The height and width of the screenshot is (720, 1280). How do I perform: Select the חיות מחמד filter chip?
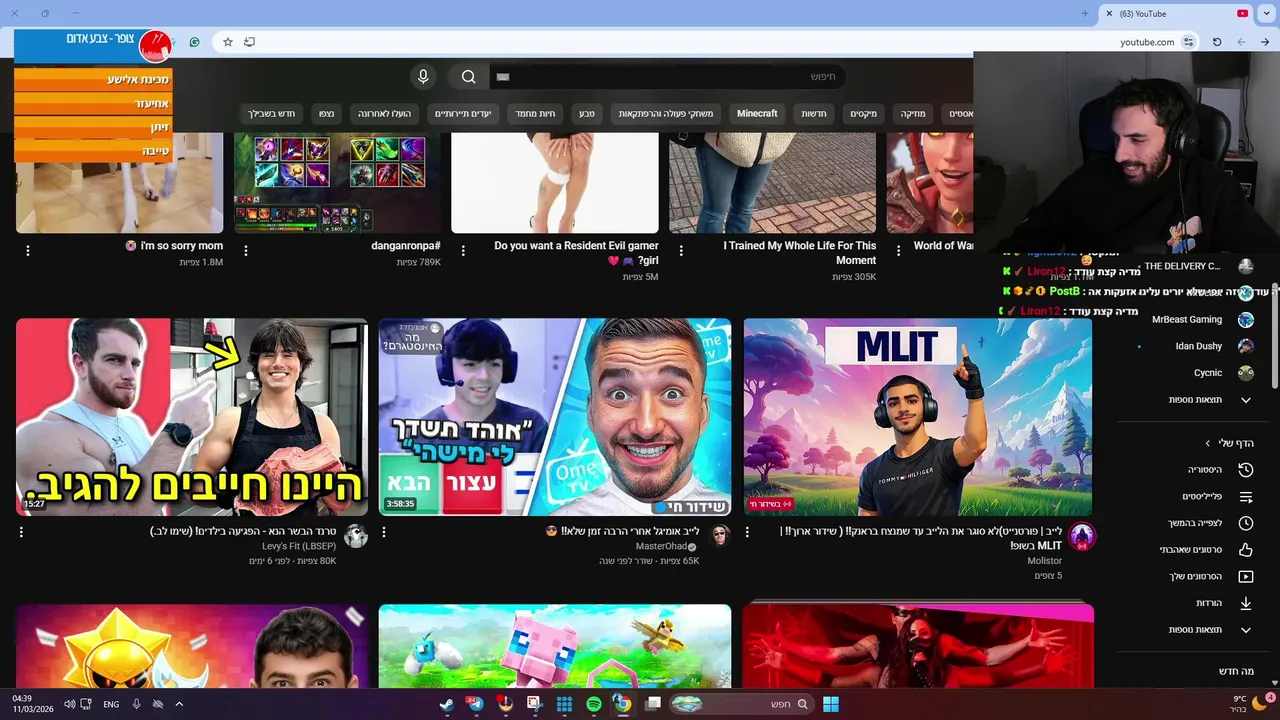tap(535, 114)
